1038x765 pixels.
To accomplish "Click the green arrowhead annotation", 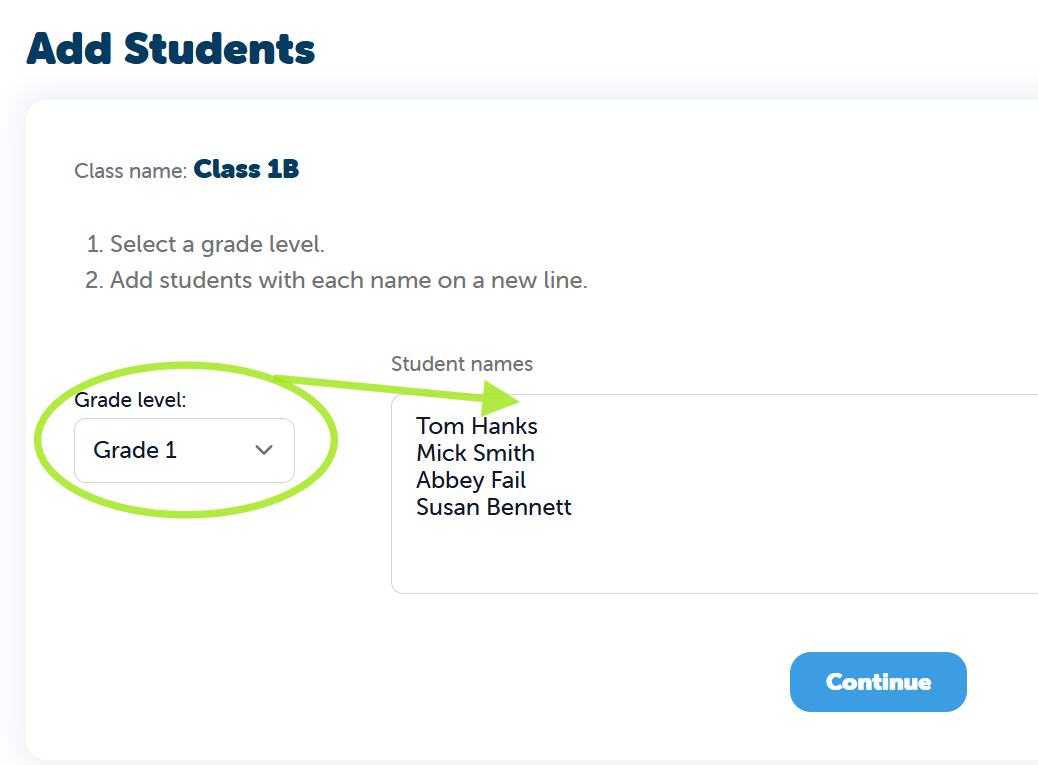I will point(500,397).
